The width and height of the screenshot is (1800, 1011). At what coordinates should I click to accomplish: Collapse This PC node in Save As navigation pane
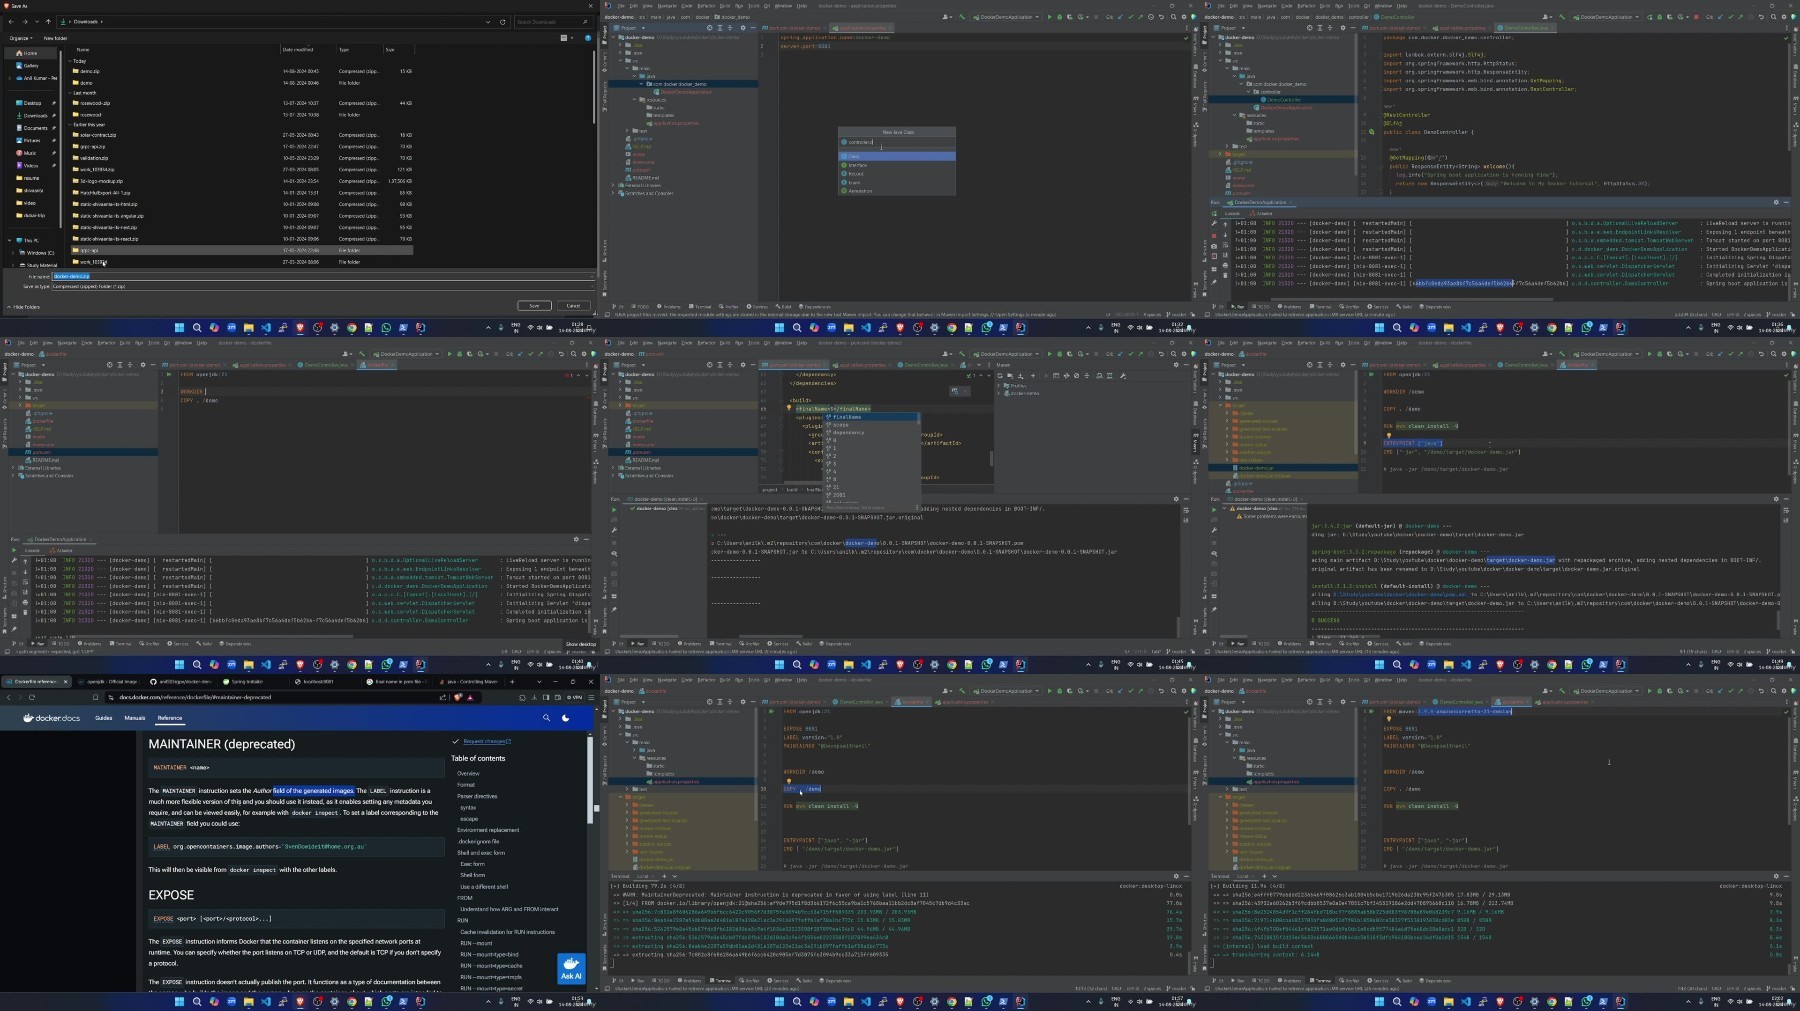[9, 240]
